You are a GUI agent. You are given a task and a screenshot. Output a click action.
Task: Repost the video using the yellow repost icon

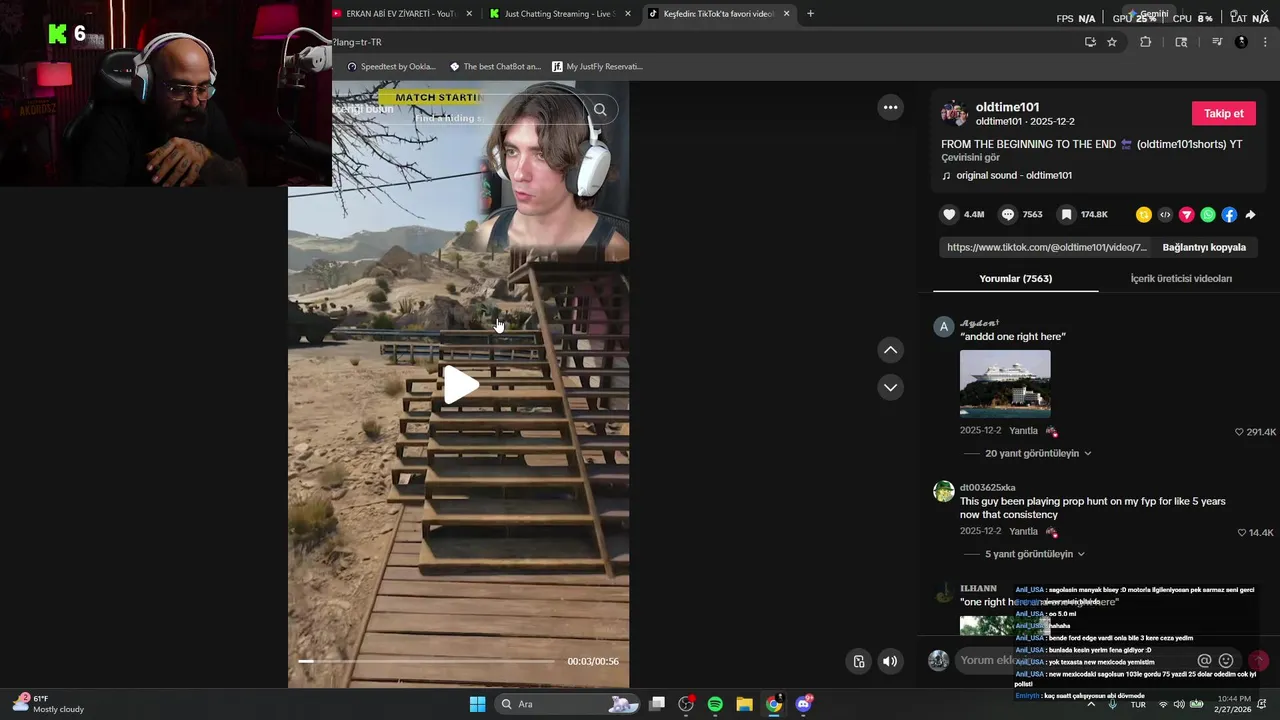pos(1144,215)
